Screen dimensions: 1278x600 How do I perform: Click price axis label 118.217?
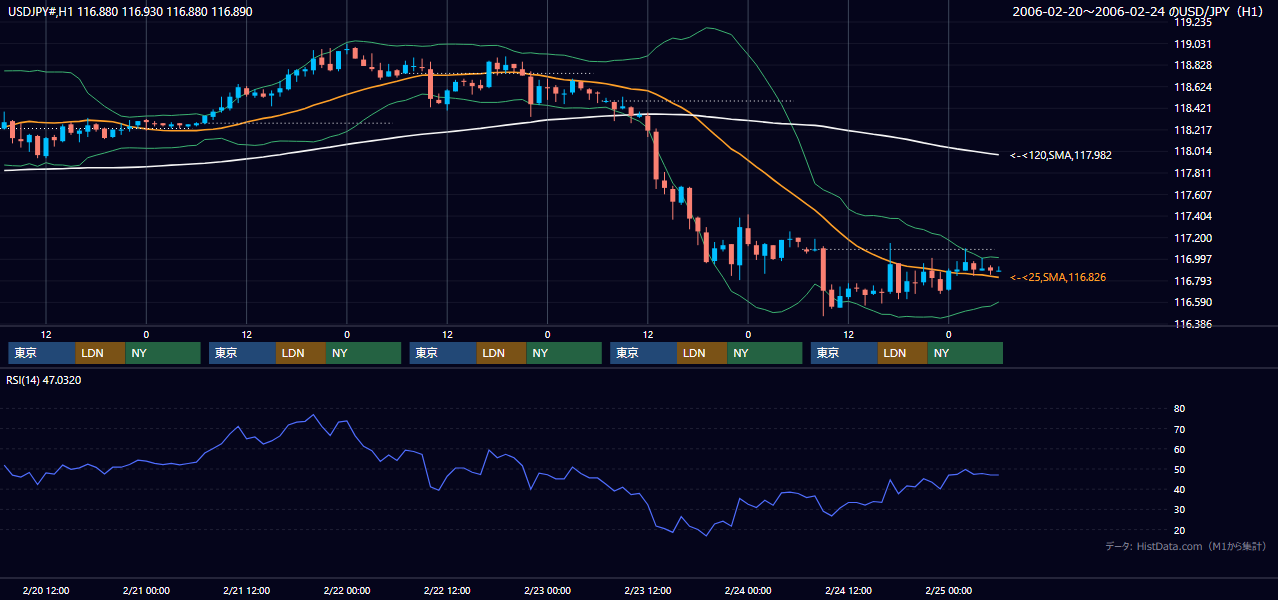pyautogui.click(x=1193, y=130)
